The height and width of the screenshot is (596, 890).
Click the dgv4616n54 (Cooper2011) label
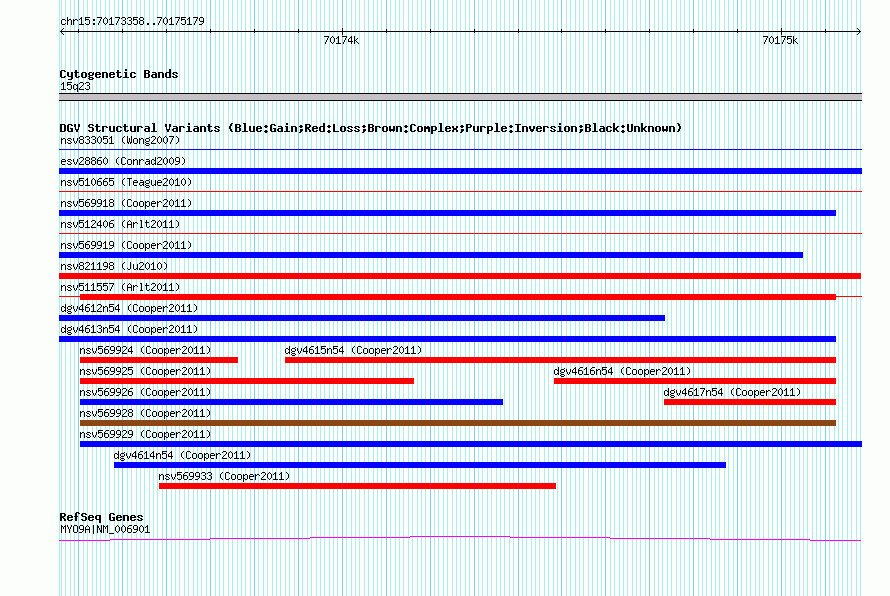click(x=622, y=371)
